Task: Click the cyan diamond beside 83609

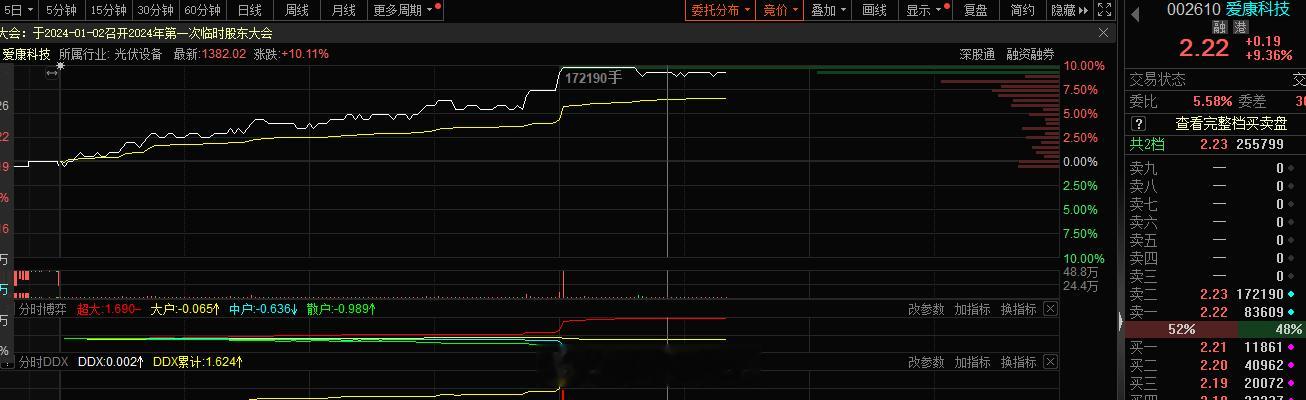Action: click(x=1292, y=312)
